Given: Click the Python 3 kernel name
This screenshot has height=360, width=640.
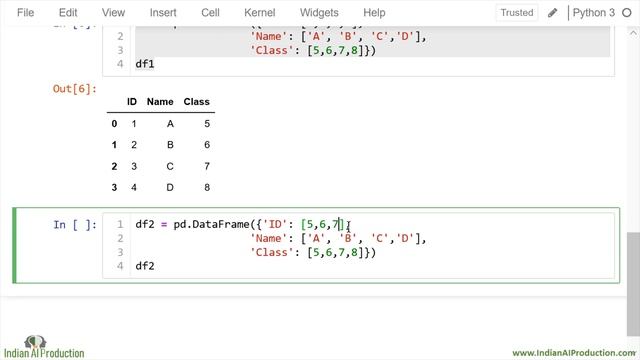Looking at the screenshot, I should coord(593,13).
